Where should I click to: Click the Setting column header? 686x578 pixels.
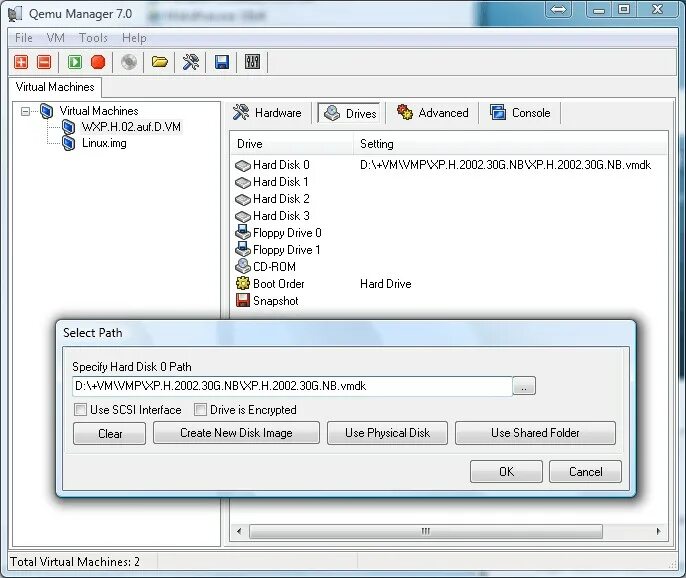click(511, 144)
